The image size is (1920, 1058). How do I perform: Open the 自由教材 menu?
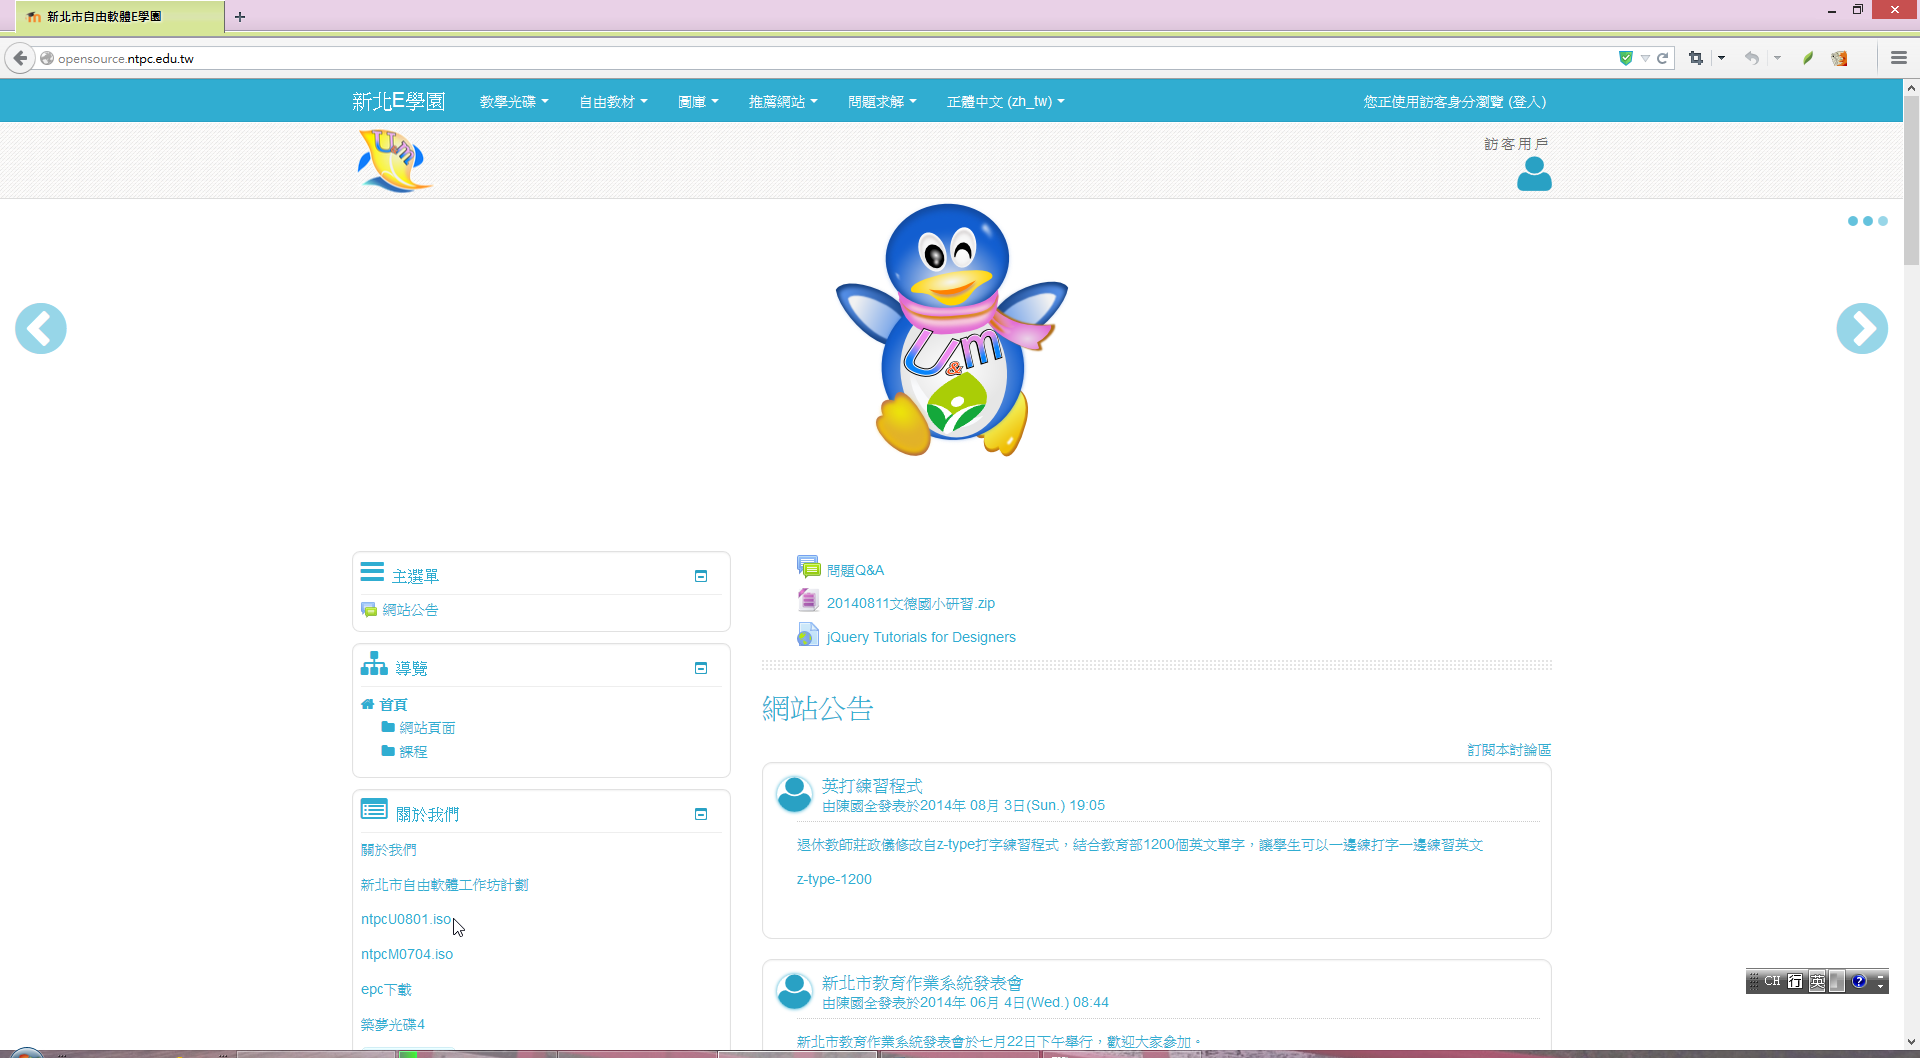613,101
